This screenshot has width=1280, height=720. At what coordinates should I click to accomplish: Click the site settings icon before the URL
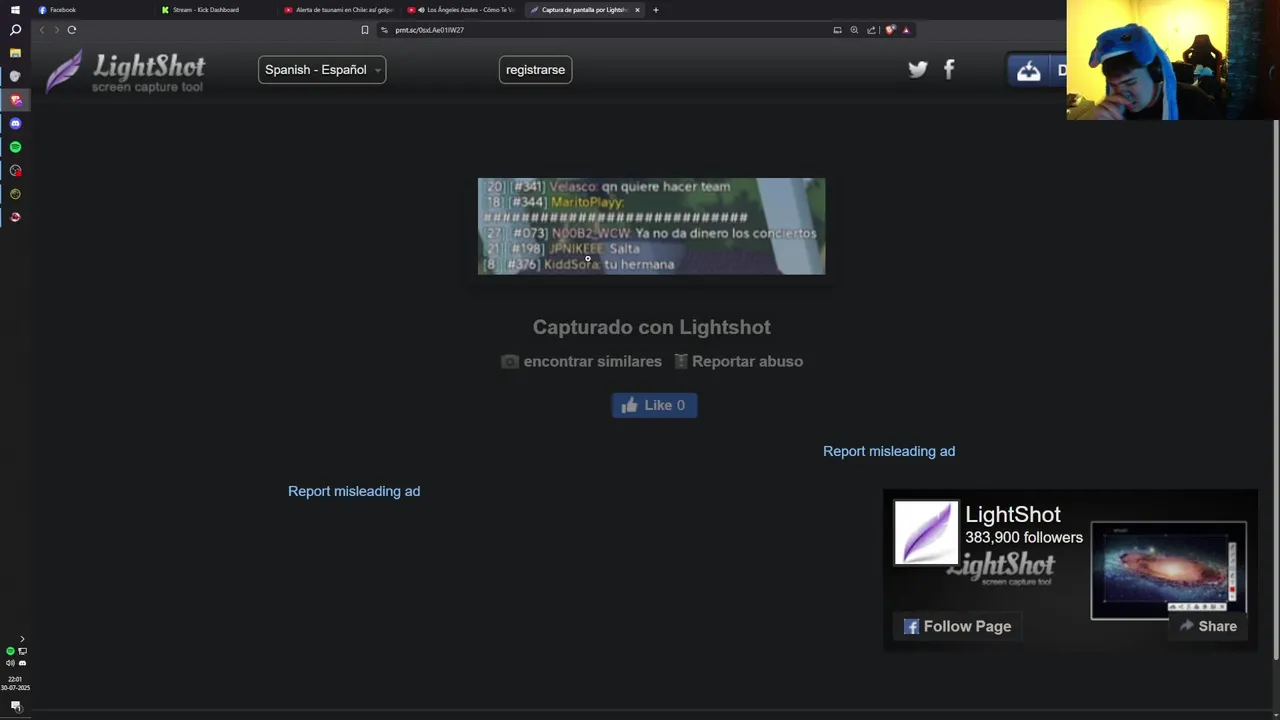[384, 30]
